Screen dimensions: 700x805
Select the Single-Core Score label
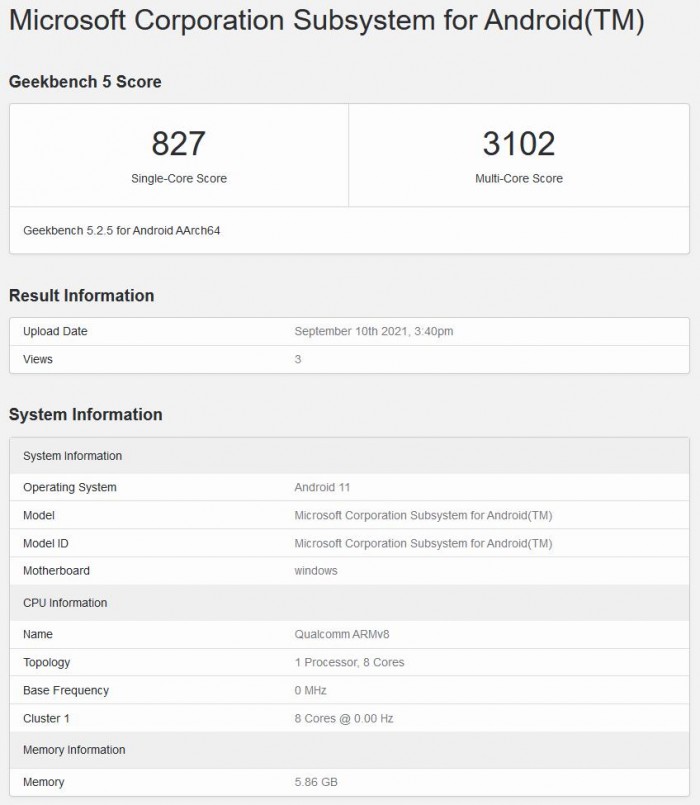(x=179, y=179)
